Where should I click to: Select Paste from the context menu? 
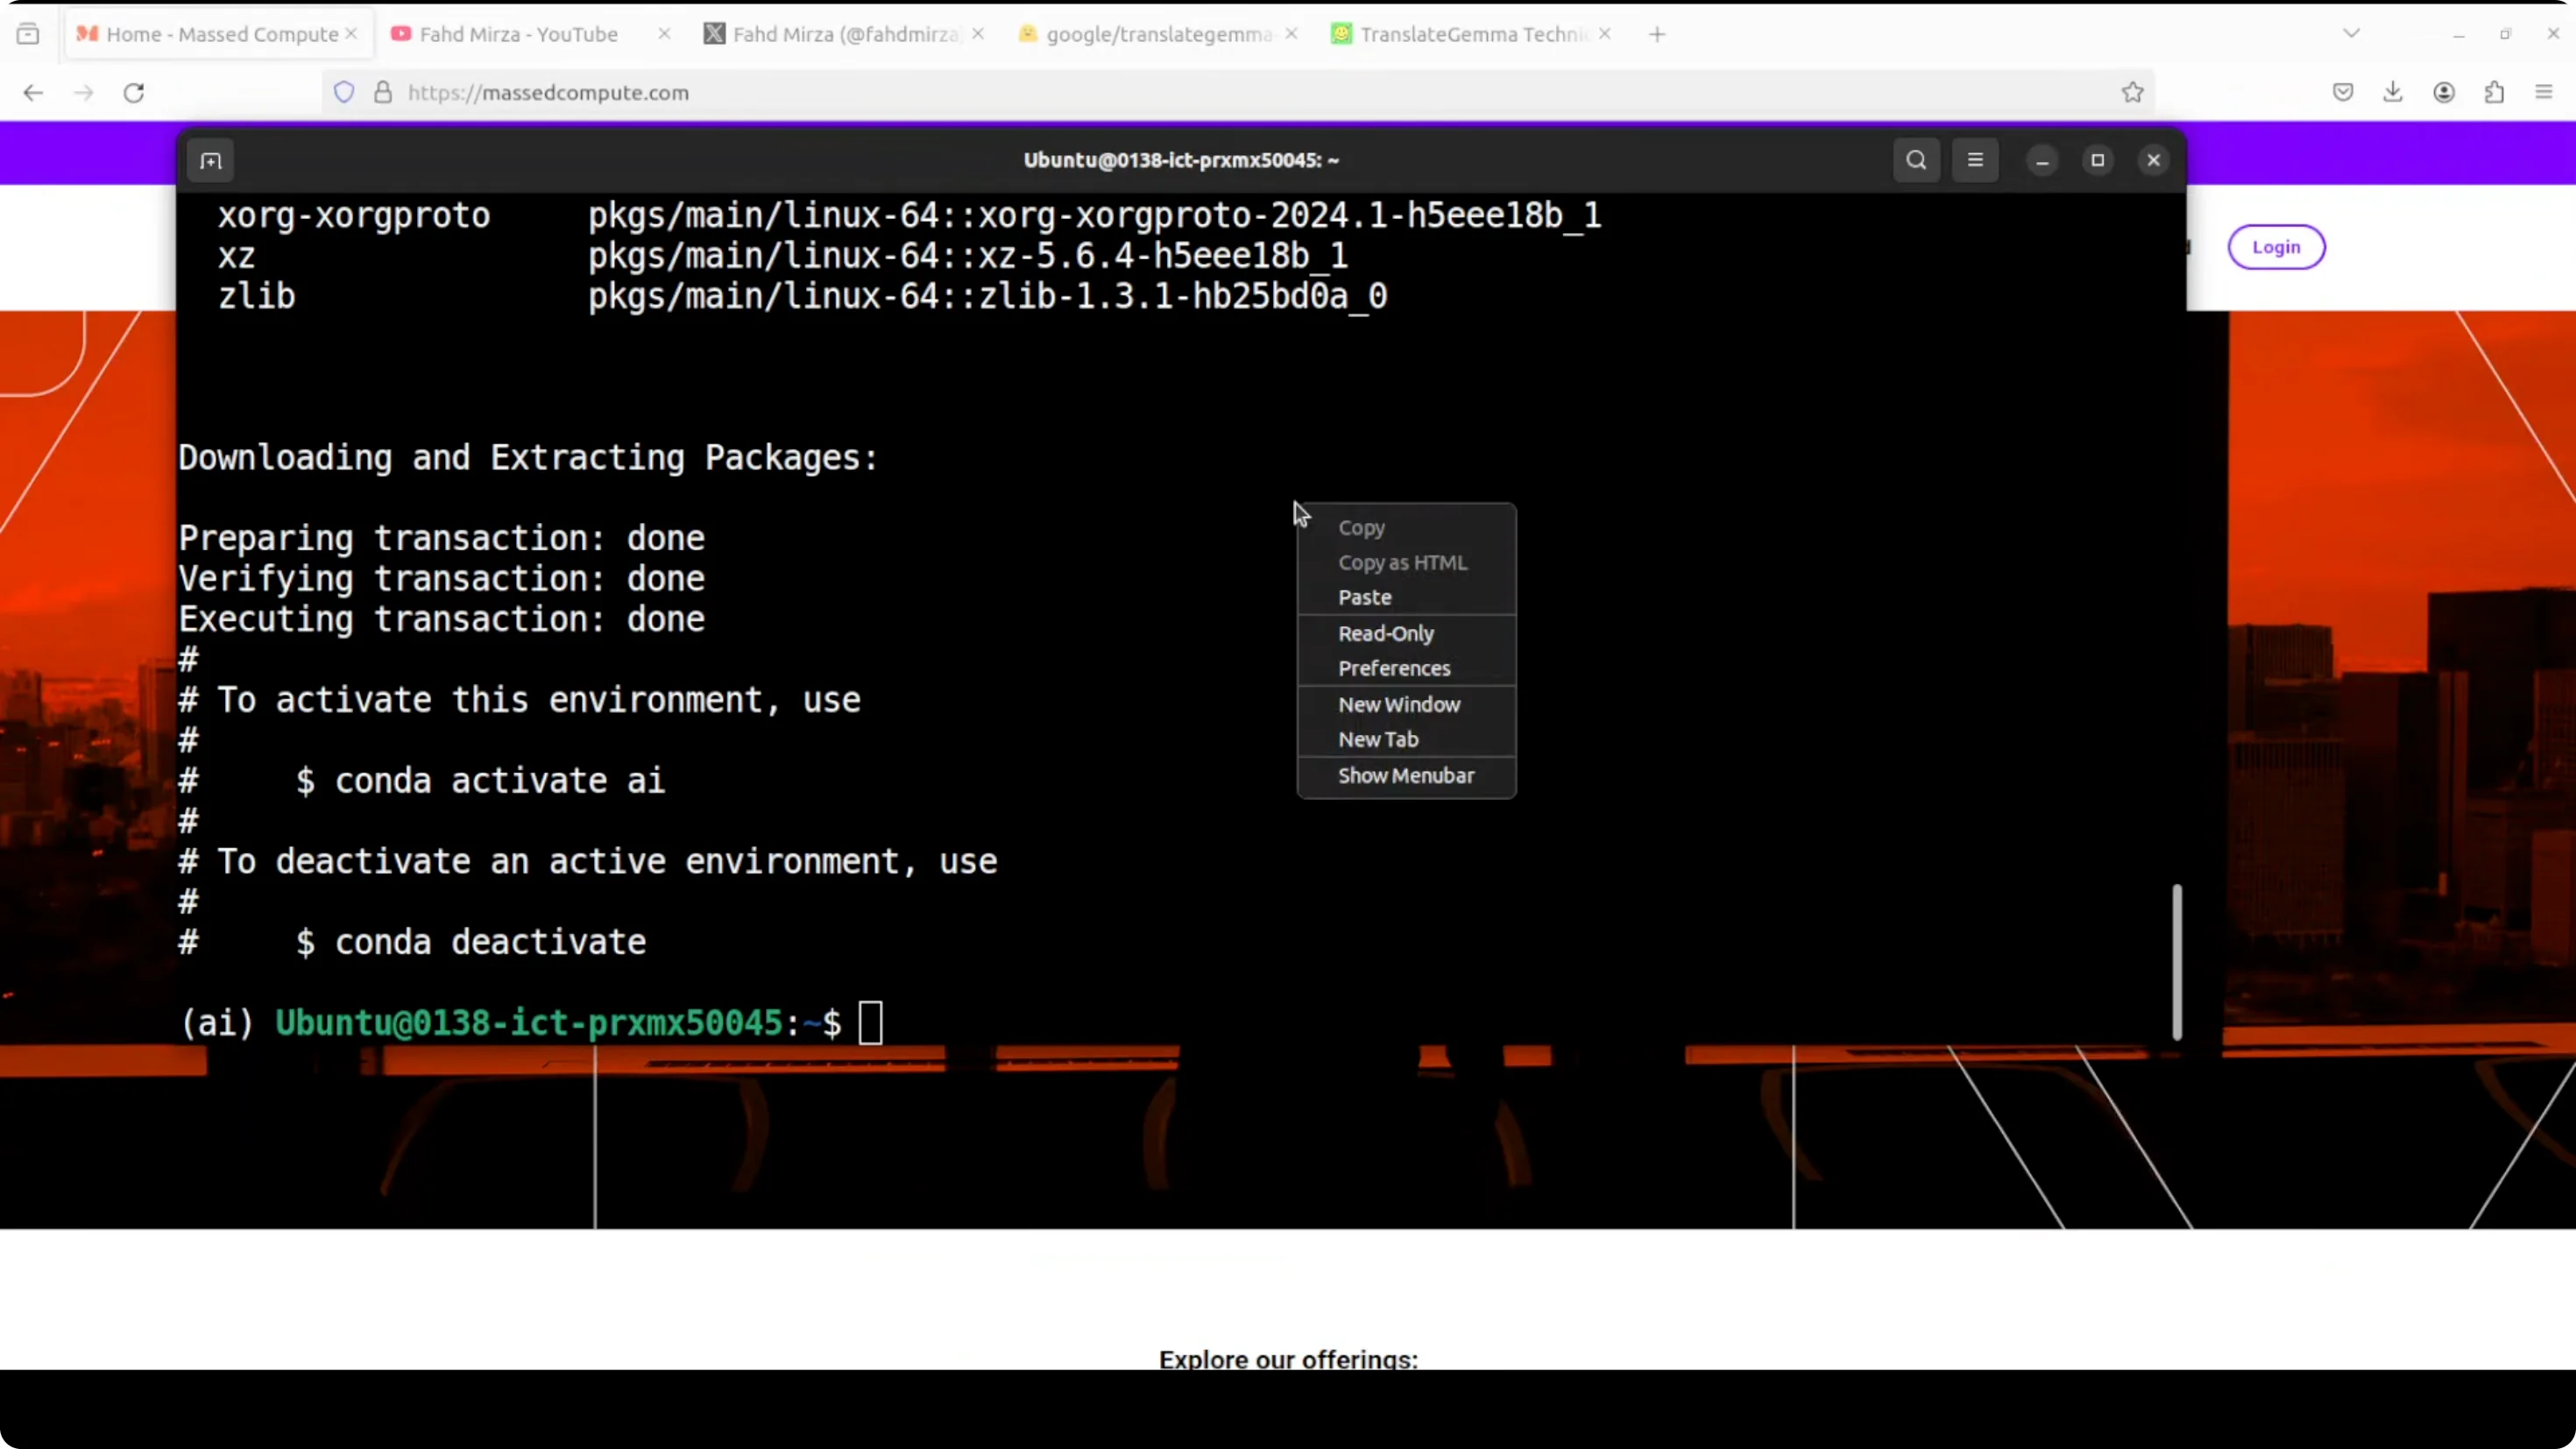[1364, 597]
